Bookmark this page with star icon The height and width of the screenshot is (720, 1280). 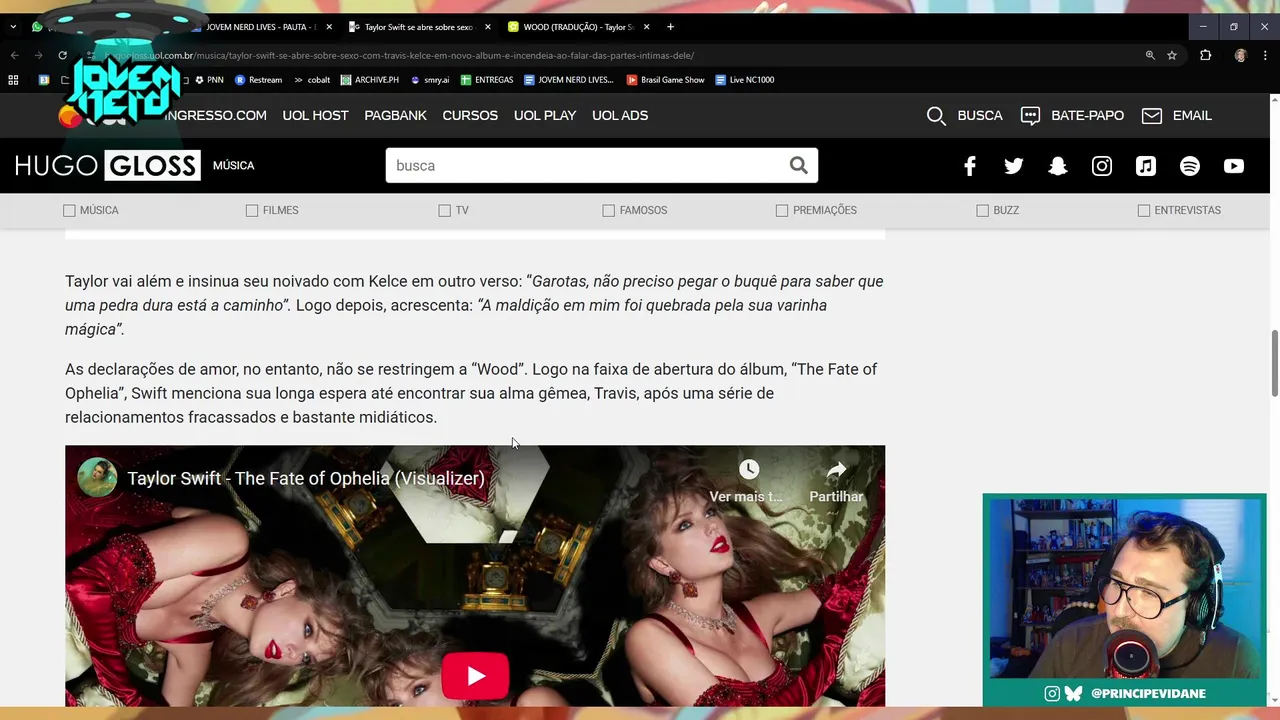pos(1172,55)
